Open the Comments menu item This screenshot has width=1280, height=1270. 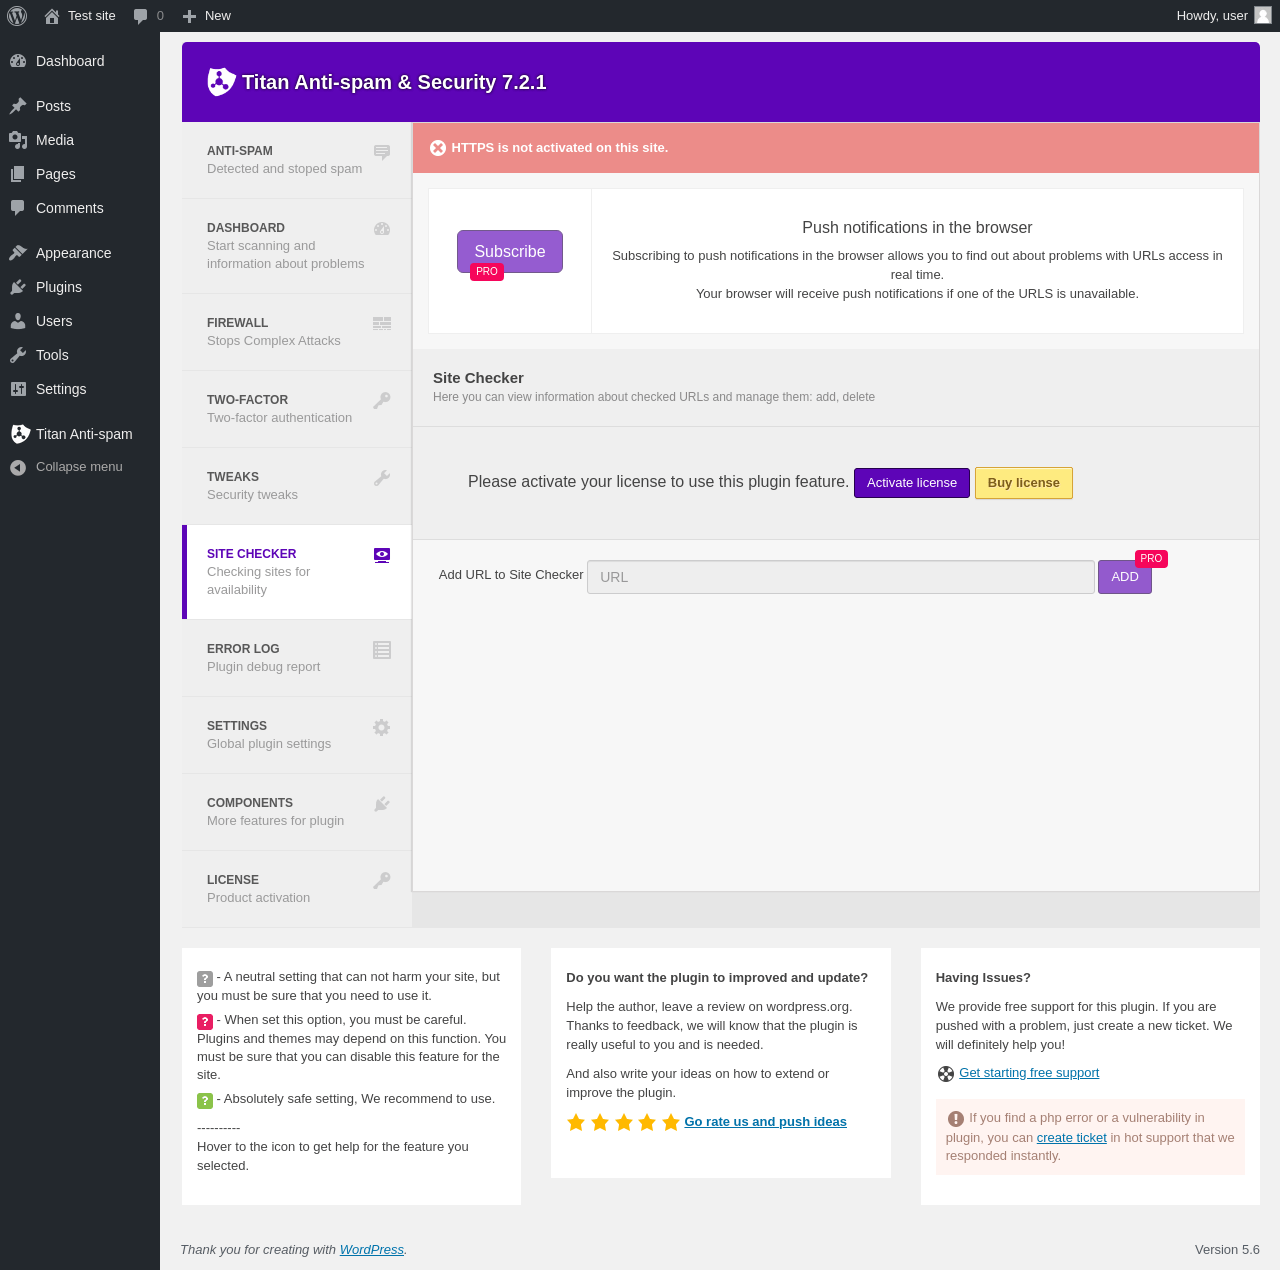[x=80, y=208]
